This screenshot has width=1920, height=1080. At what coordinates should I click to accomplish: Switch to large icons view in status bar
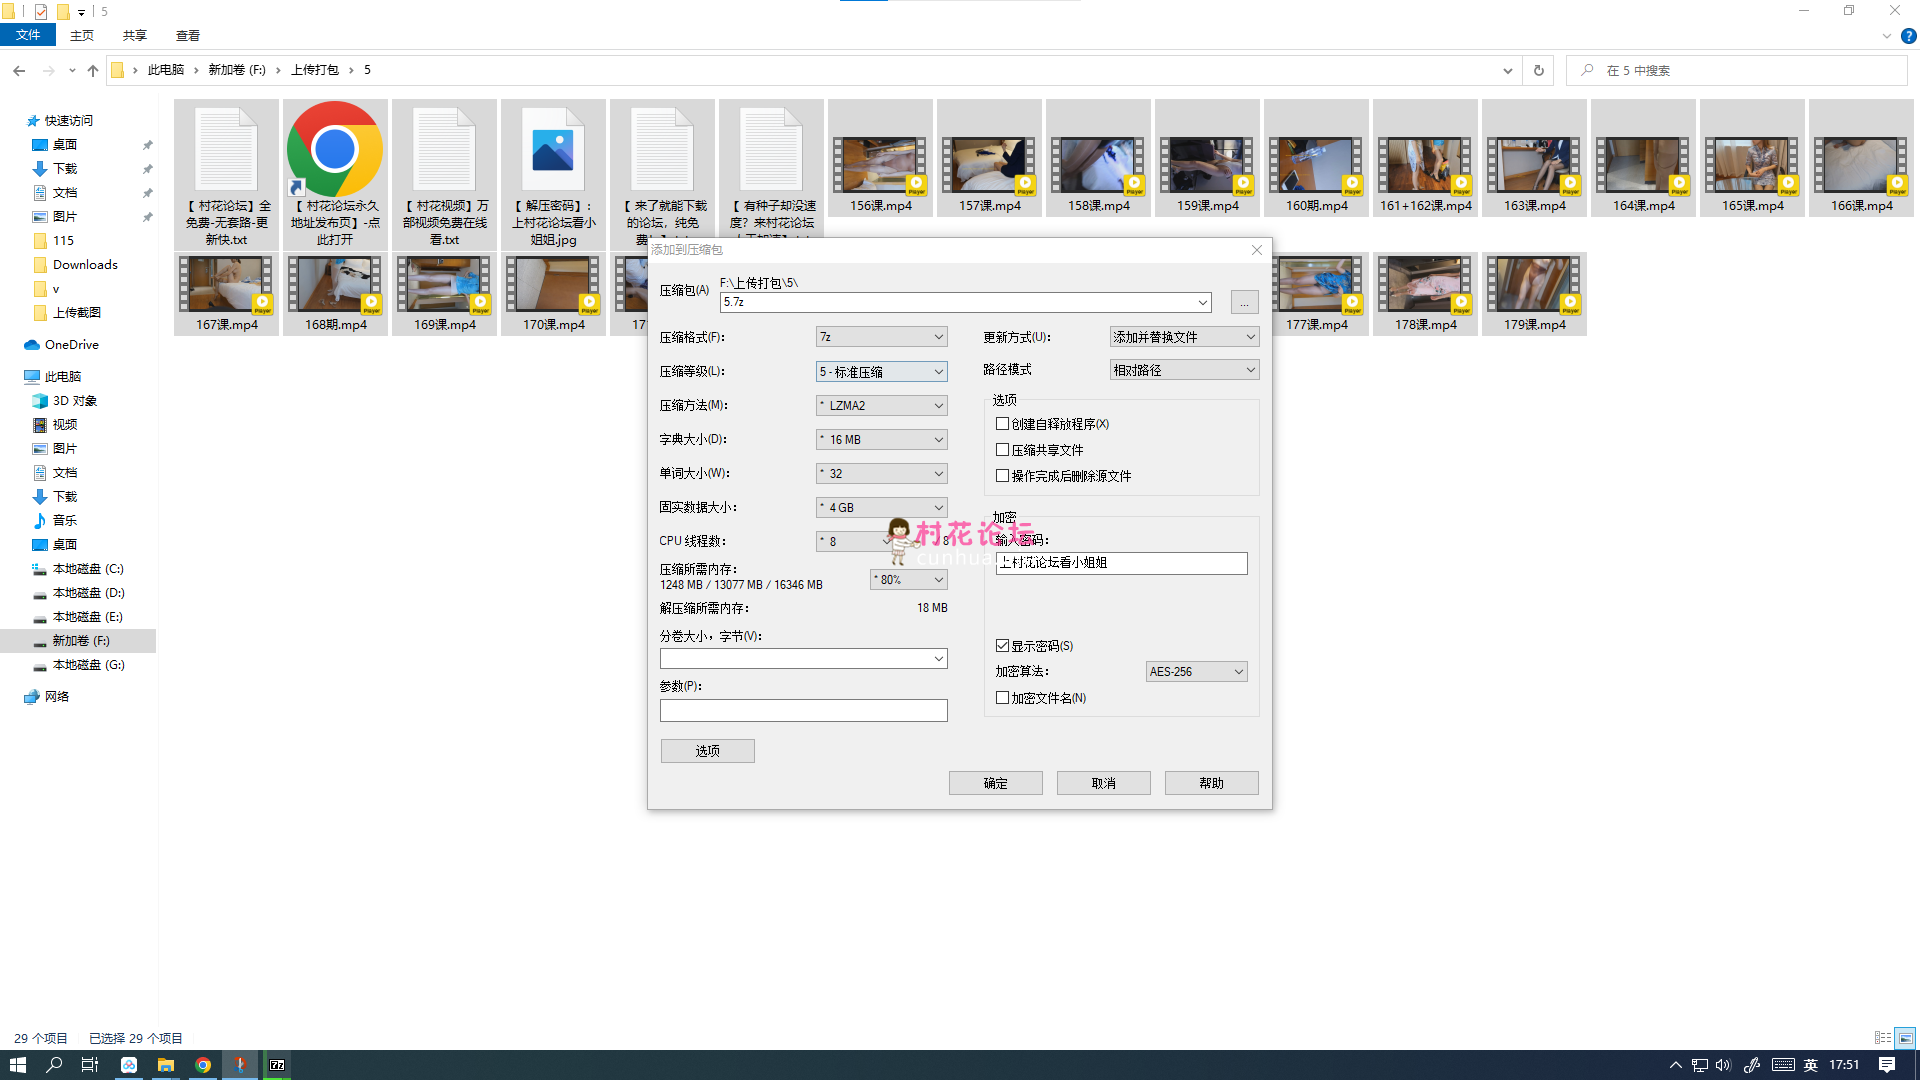point(1905,1038)
